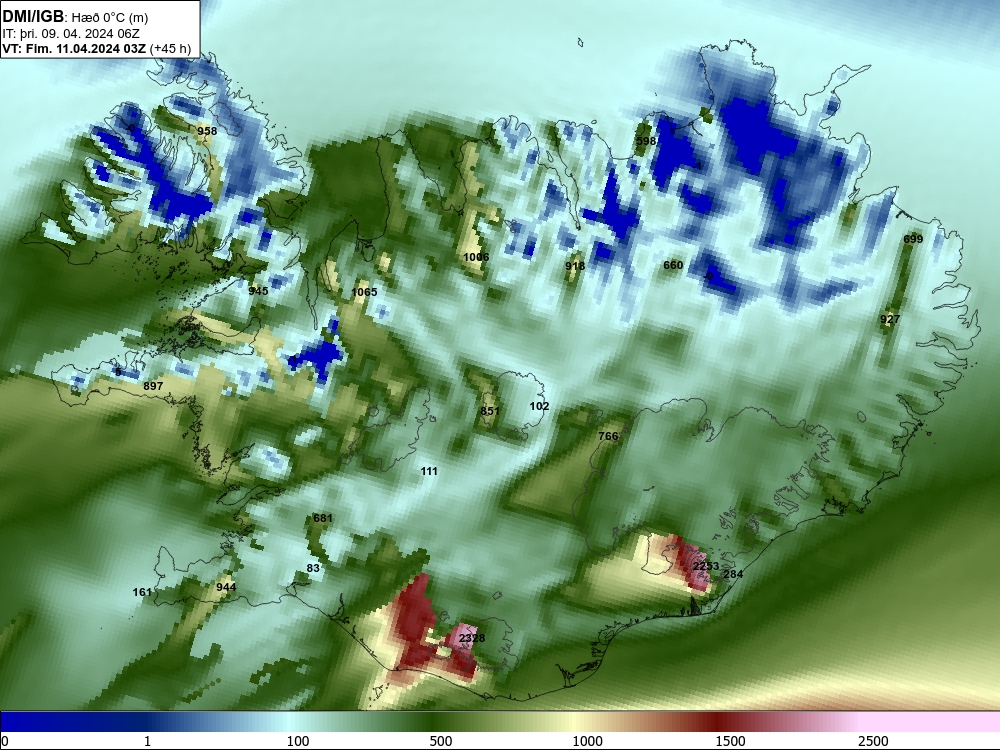Click the 2253 glacier height label
The width and height of the screenshot is (1000, 750).
[705, 566]
